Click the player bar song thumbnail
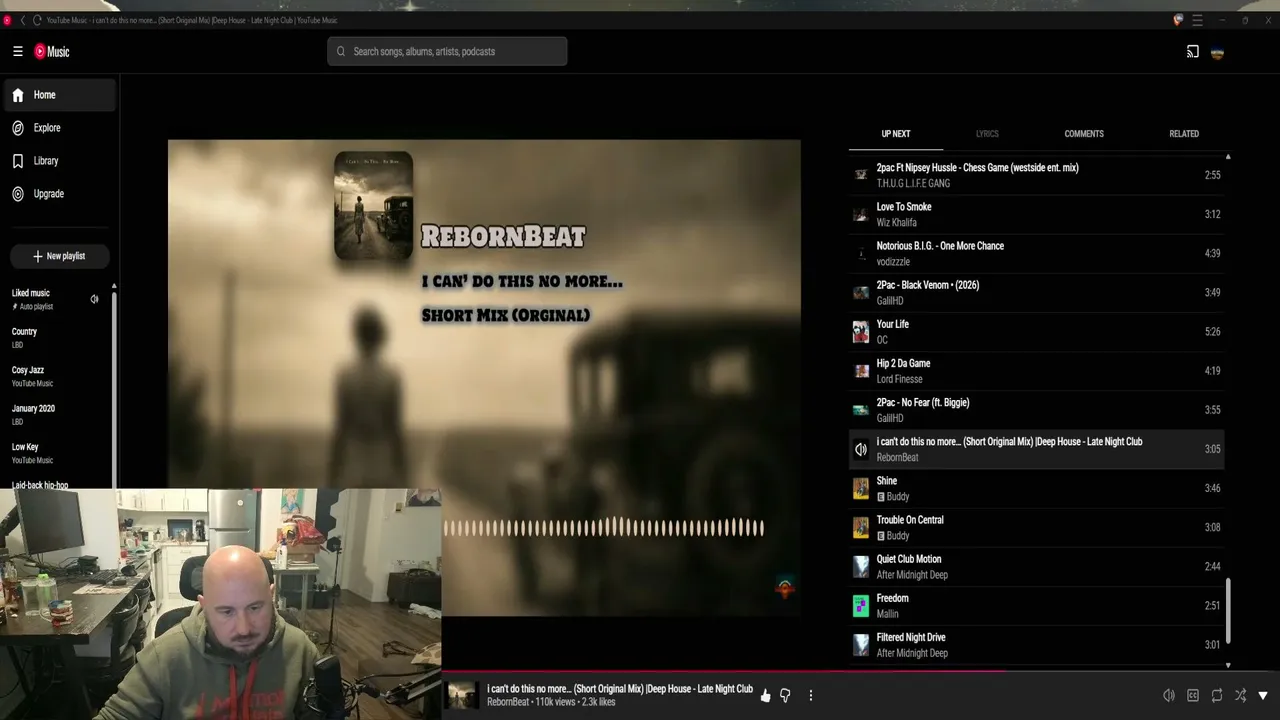 [x=462, y=695]
